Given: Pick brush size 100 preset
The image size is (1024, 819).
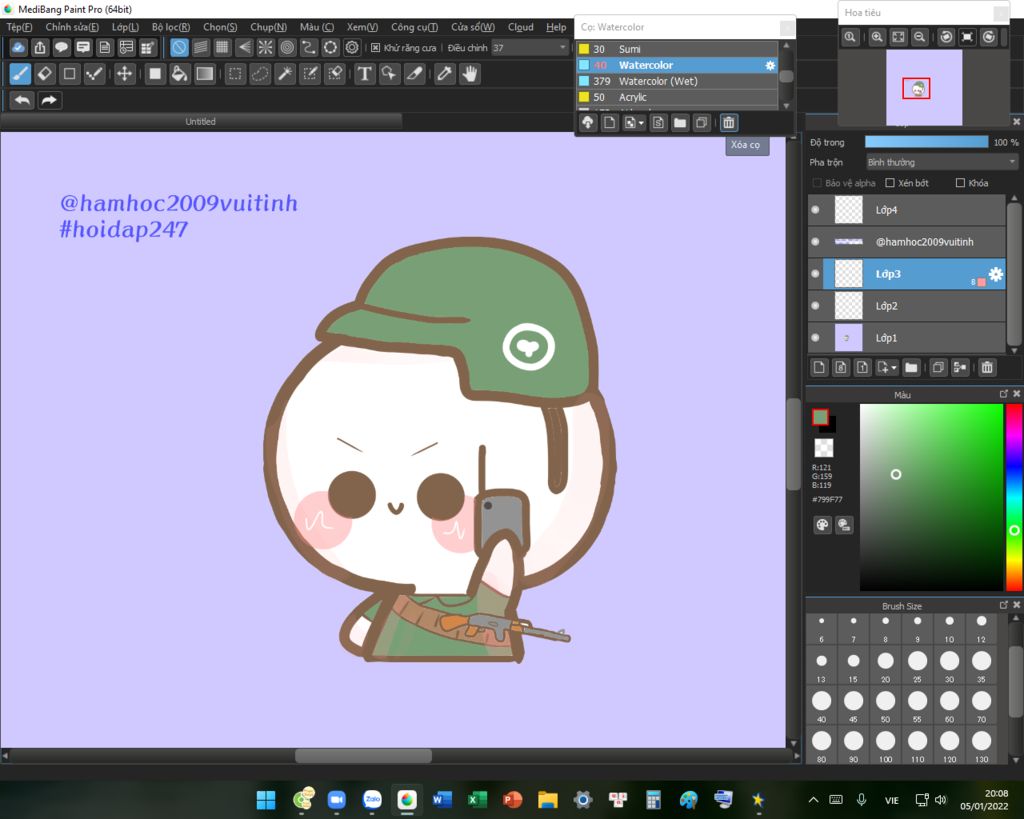Looking at the screenshot, I should tap(885, 745).
